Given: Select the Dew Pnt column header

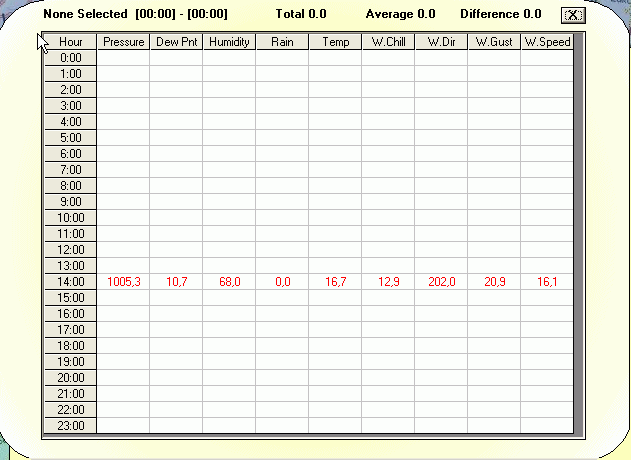Looking at the screenshot, I should pyautogui.click(x=176, y=42).
